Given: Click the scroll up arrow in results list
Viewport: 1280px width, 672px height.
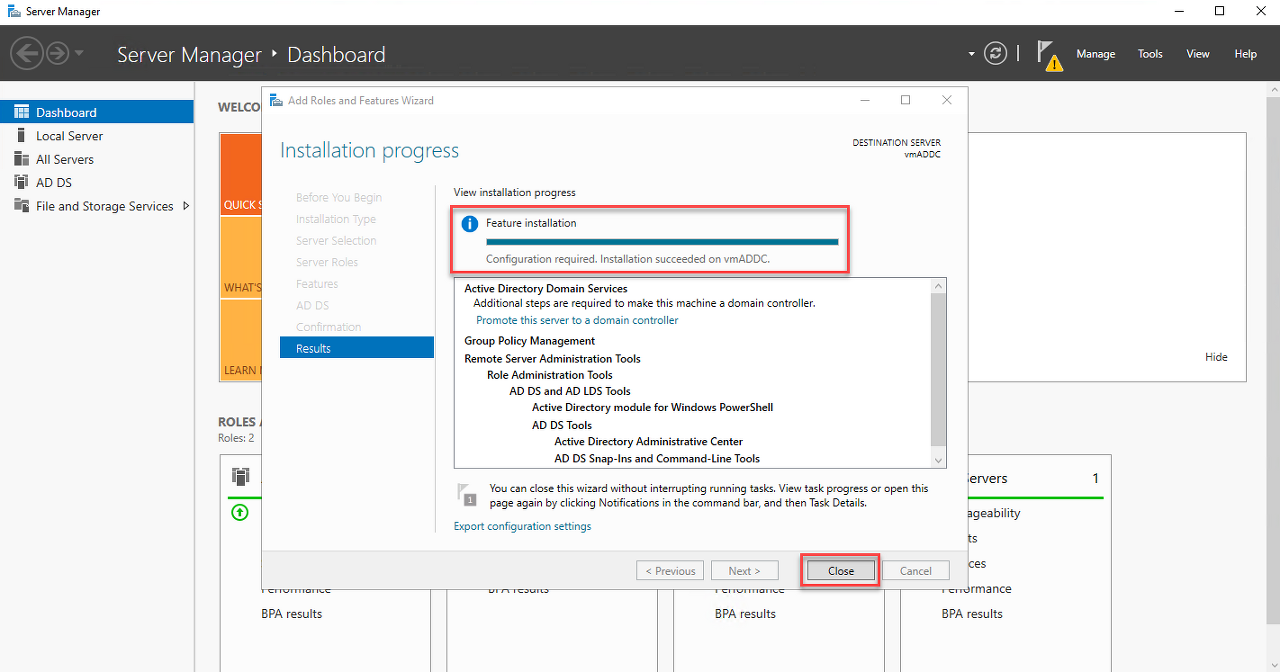Looking at the screenshot, I should click(x=938, y=286).
